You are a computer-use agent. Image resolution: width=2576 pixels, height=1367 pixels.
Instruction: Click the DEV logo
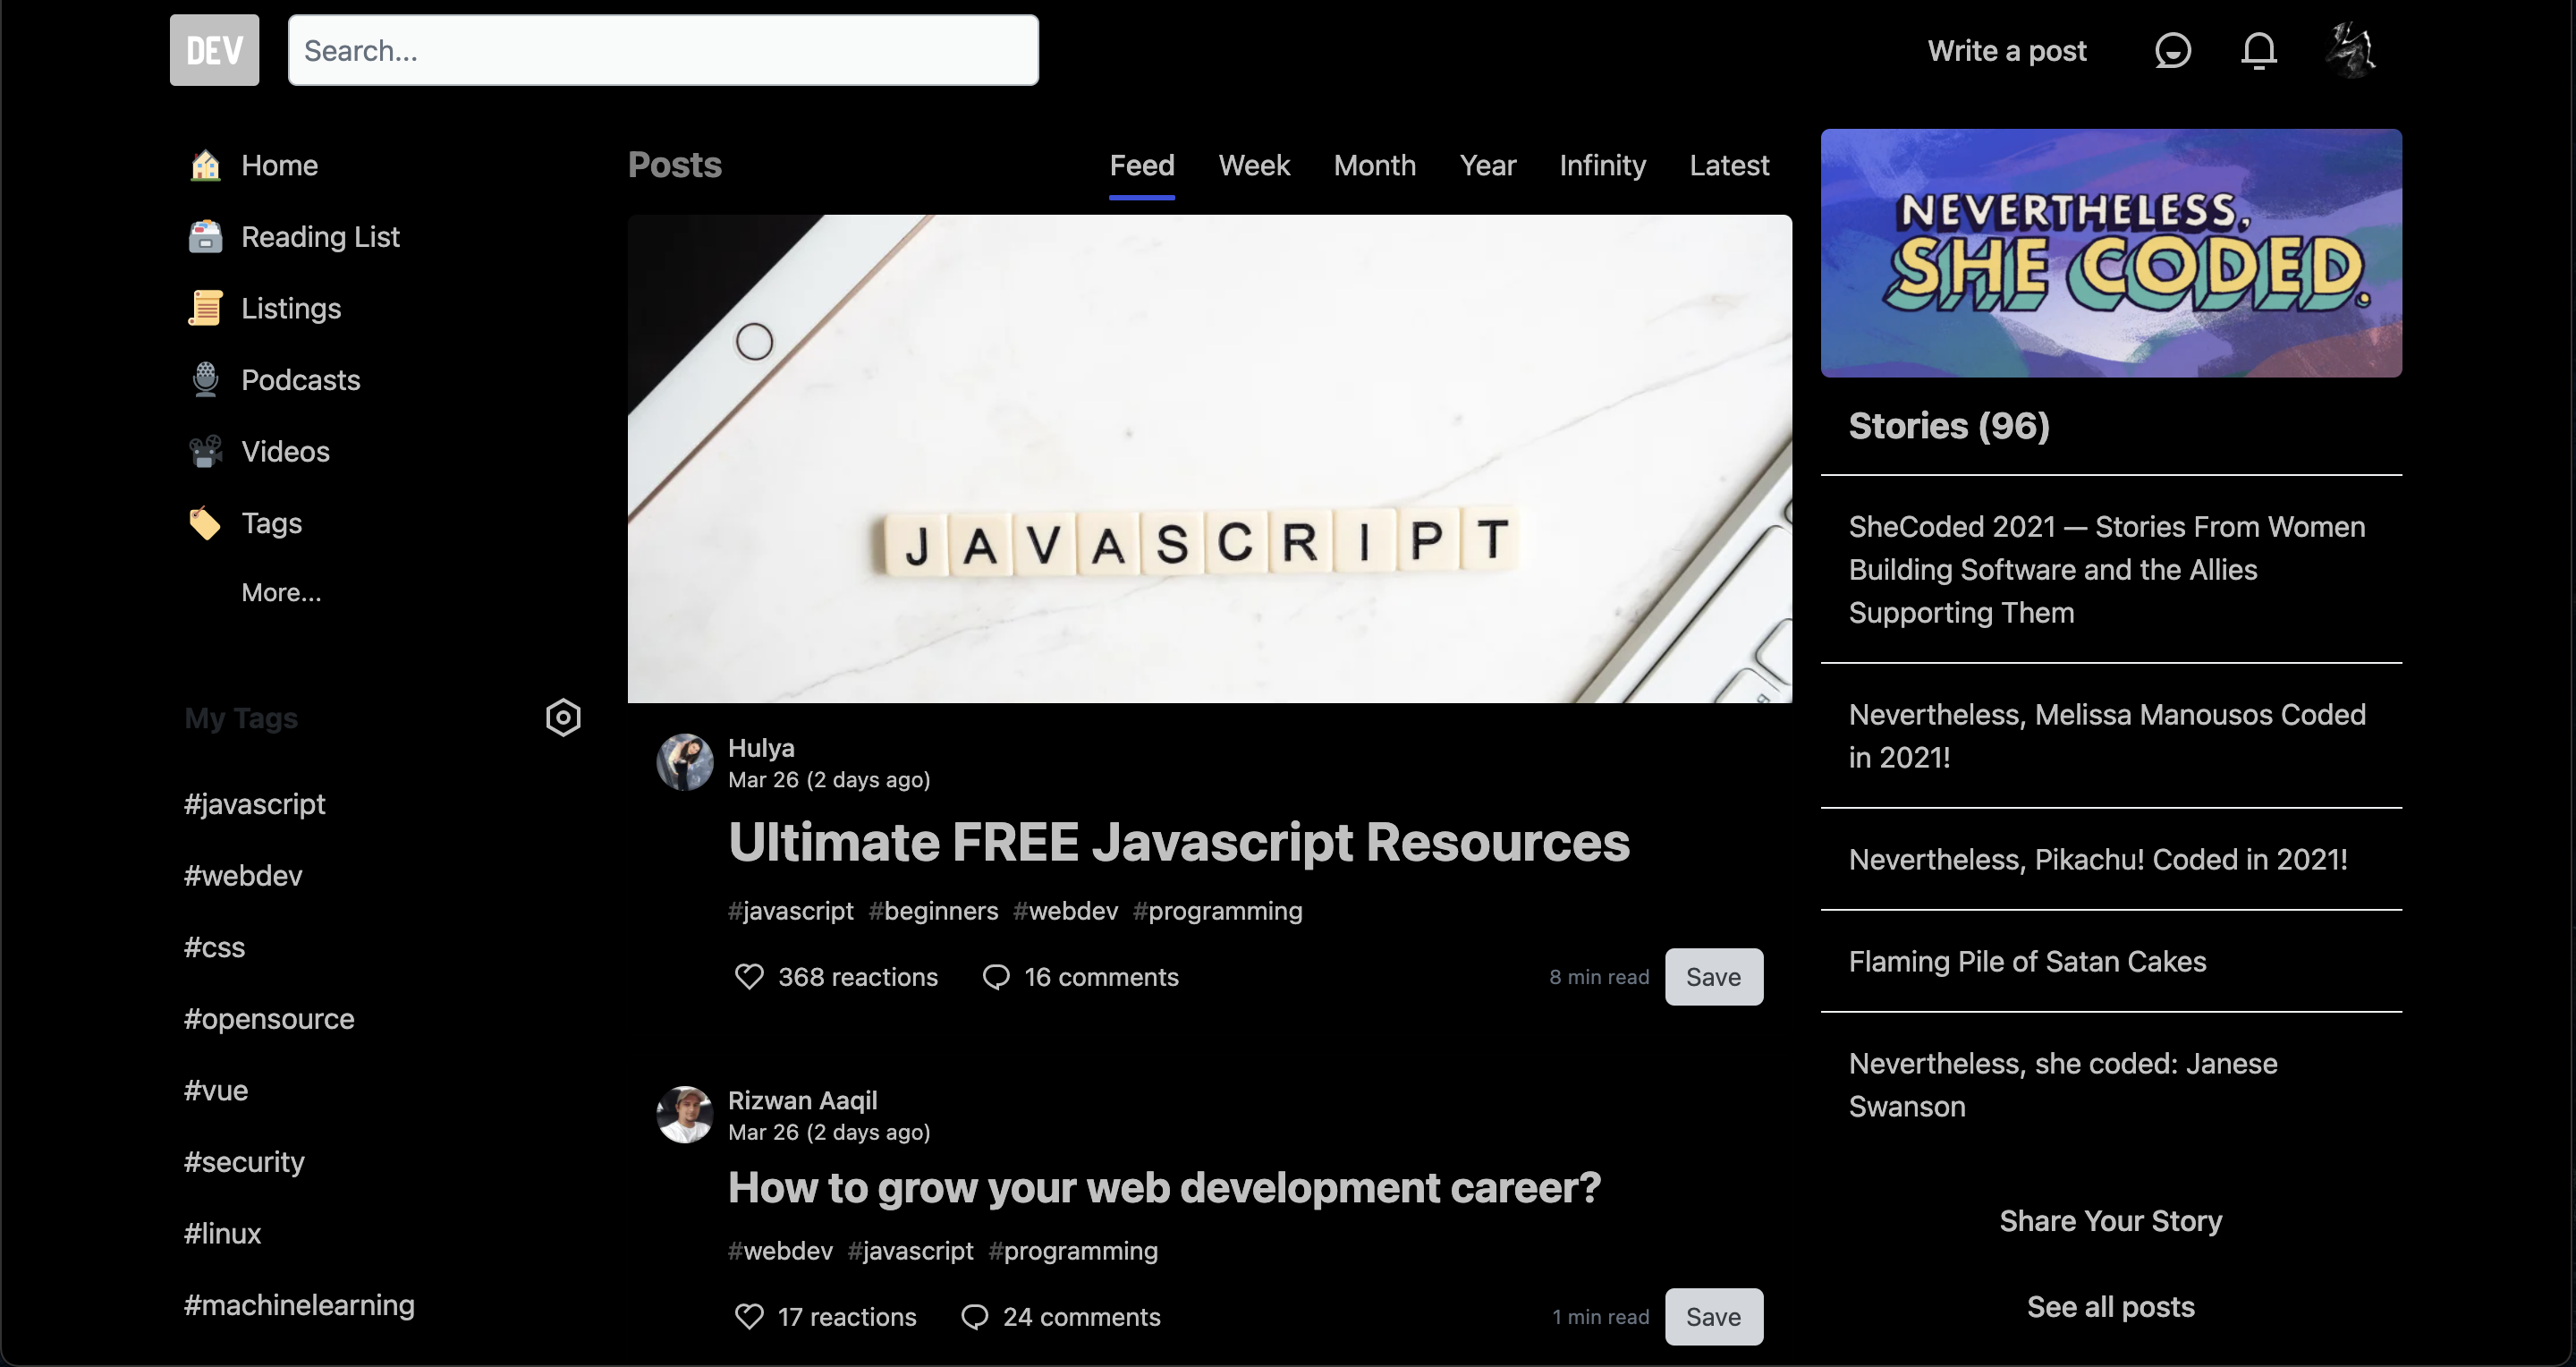pyautogui.click(x=214, y=50)
